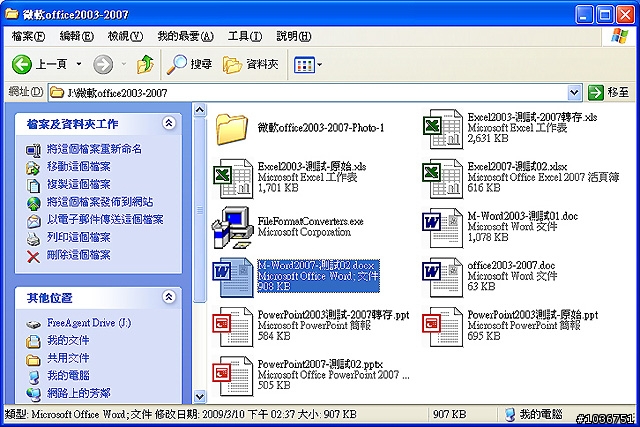Open the 我的最愛(A) menu
The height and width of the screenshot is (427, 640).
coord(185,36)
